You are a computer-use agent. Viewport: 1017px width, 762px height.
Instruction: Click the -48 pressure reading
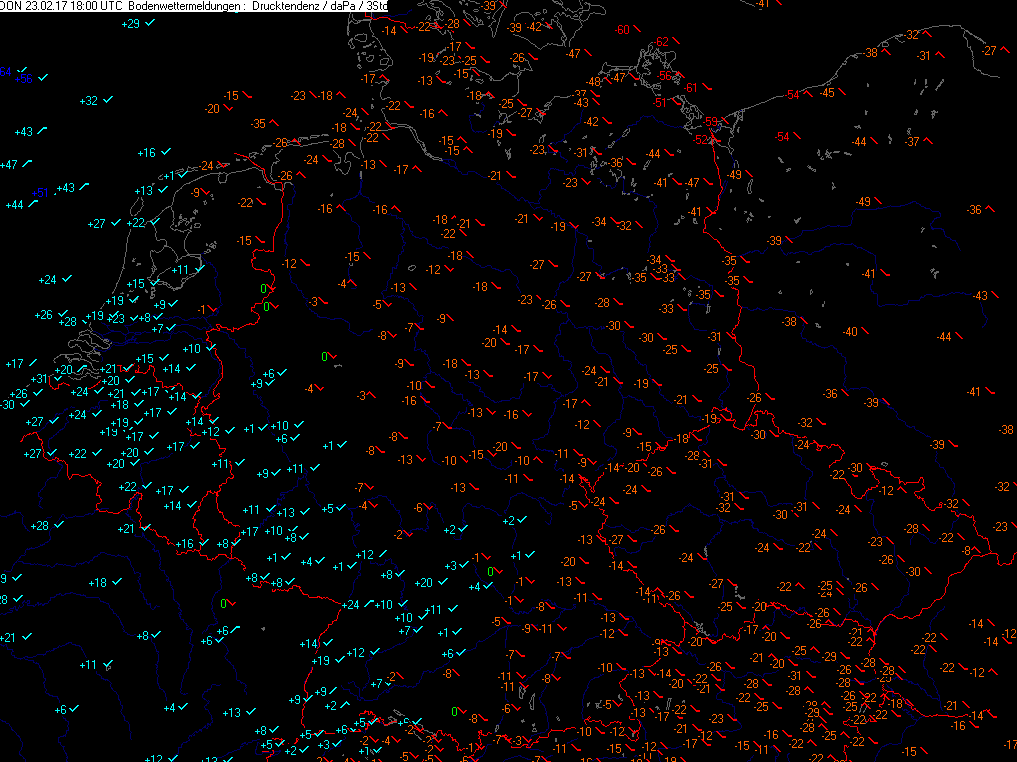tap(594, 81)
